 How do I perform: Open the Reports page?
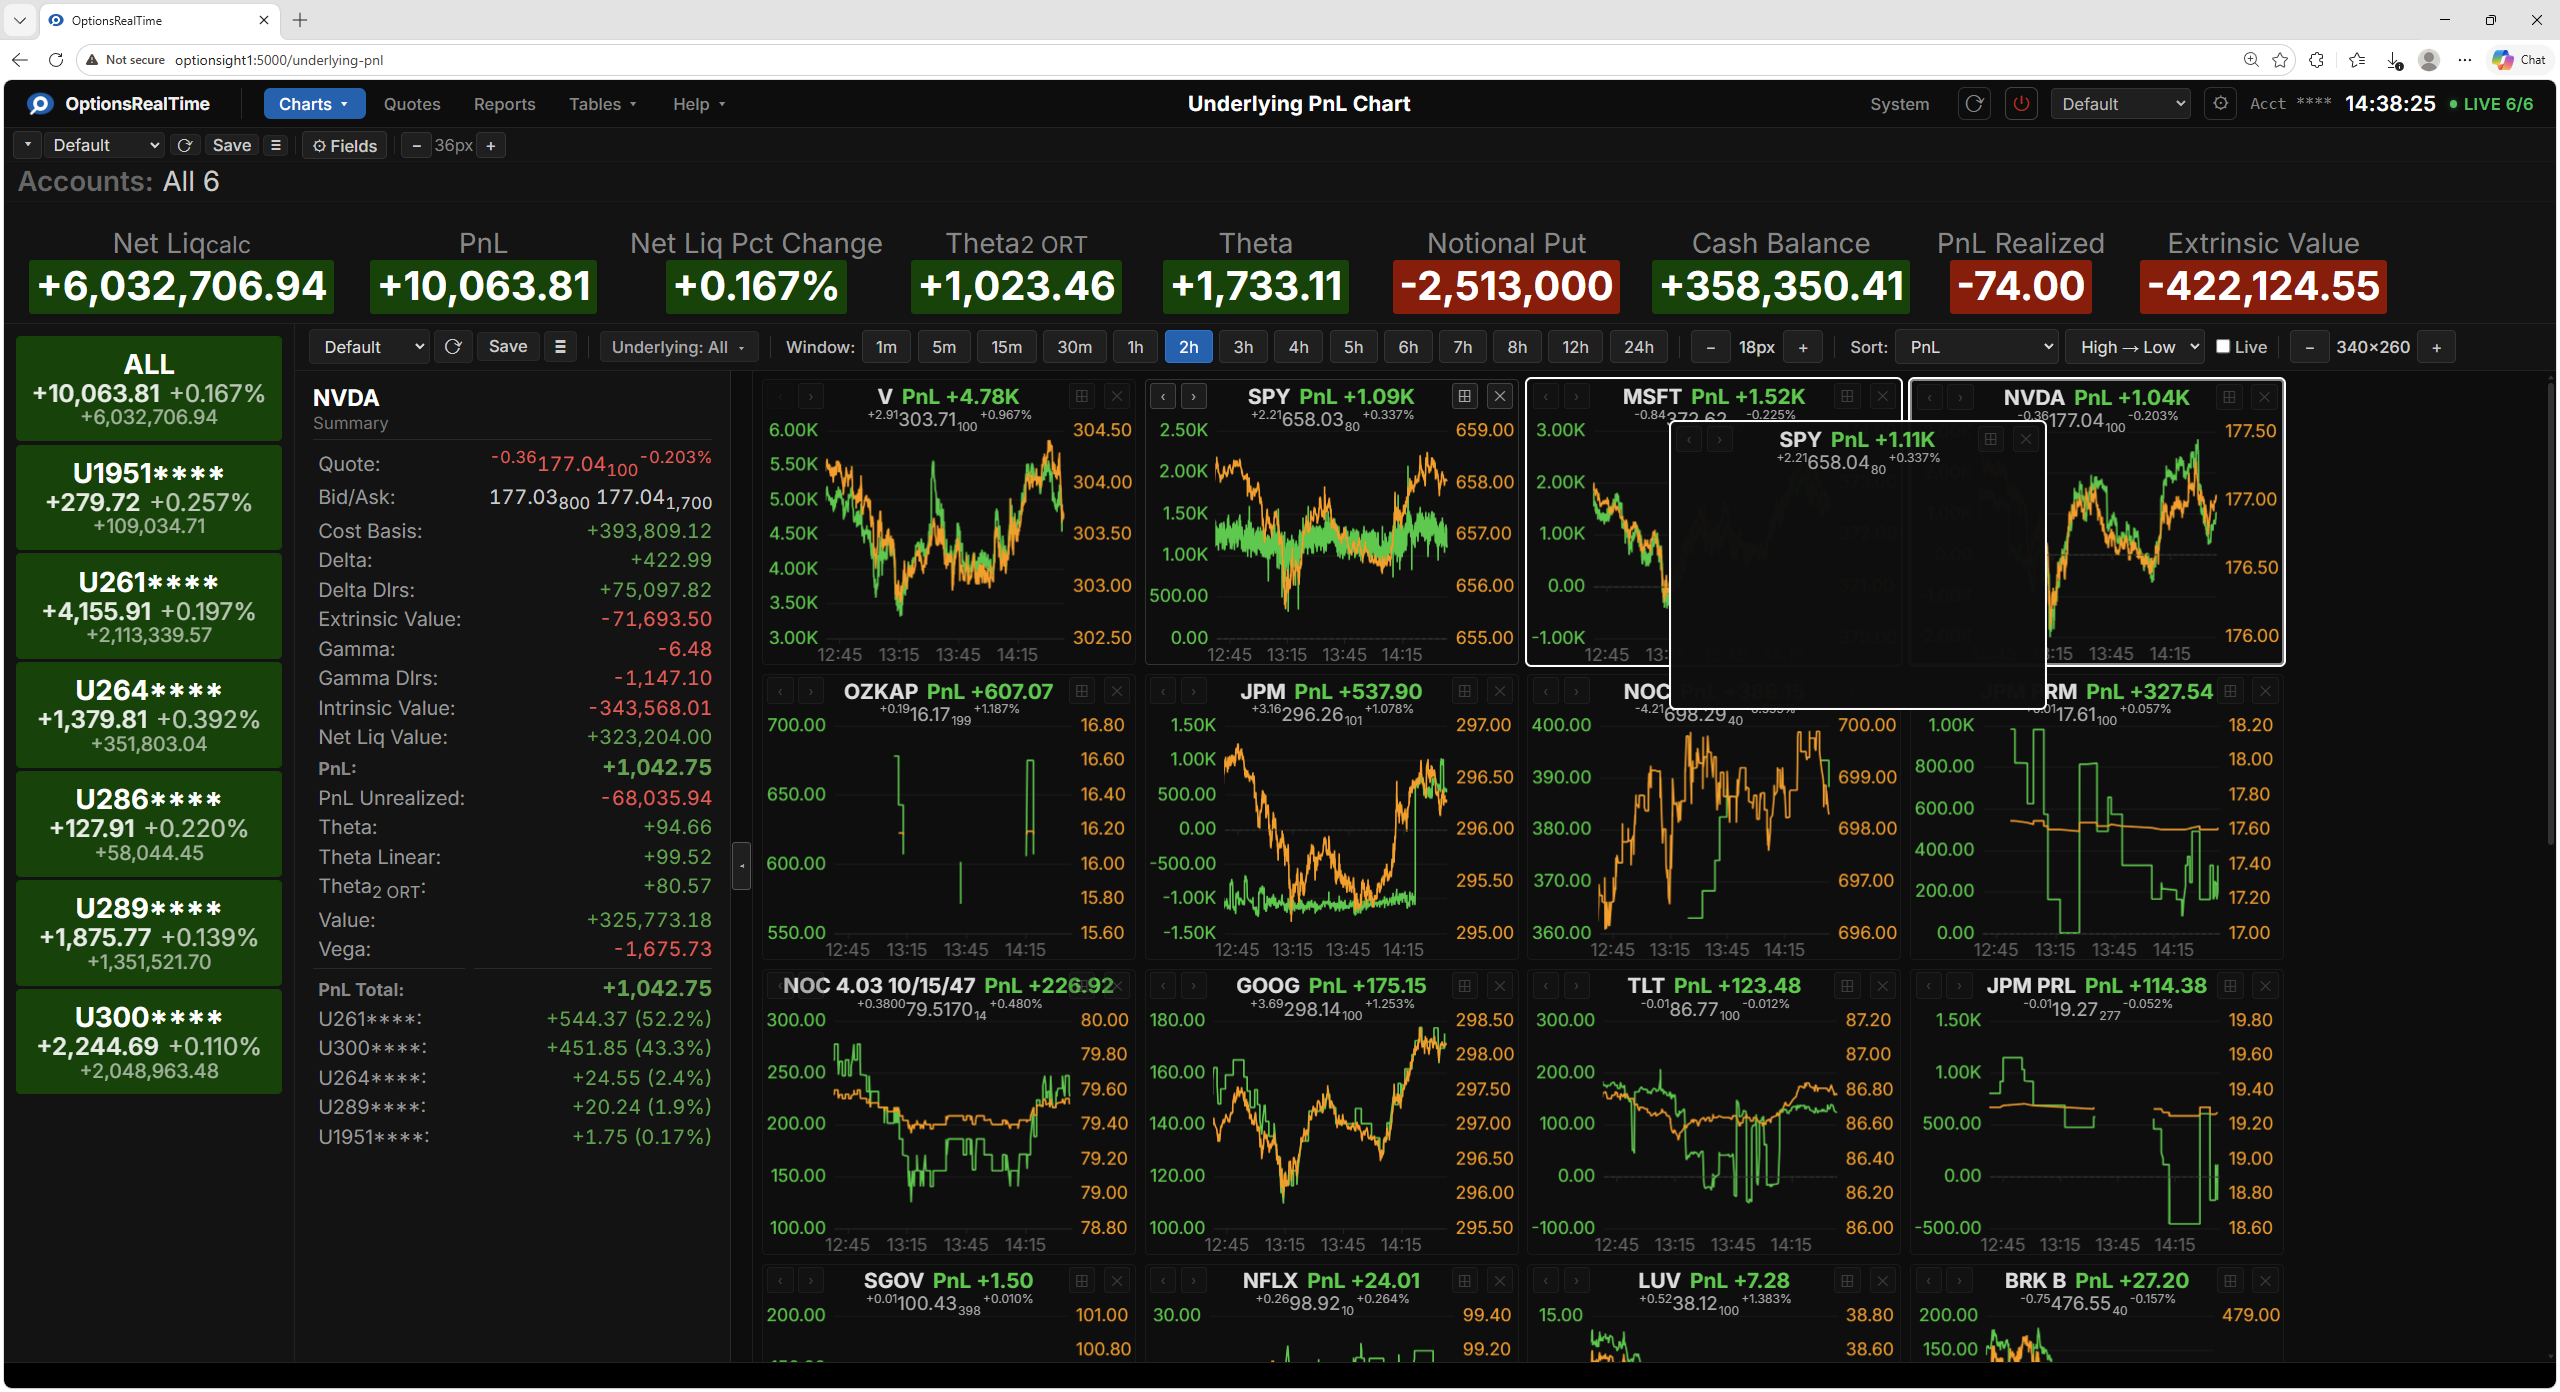pos(505,104)
